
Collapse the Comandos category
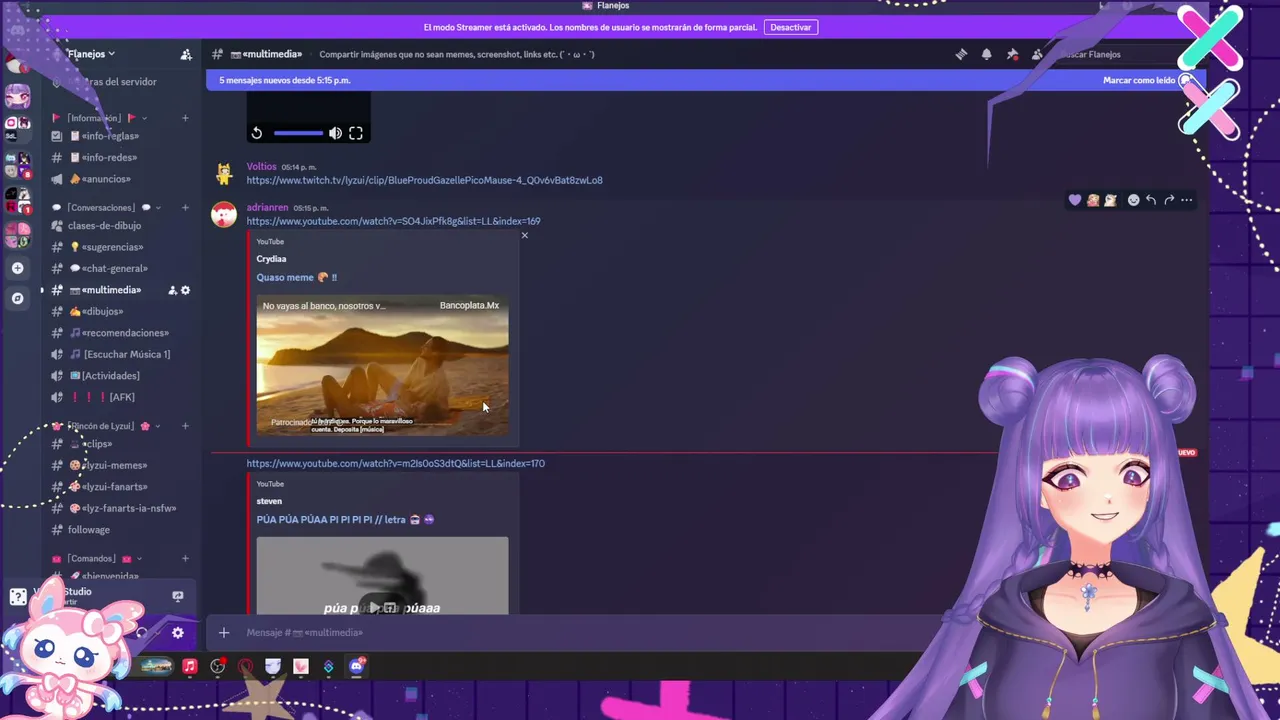(96, 558)
